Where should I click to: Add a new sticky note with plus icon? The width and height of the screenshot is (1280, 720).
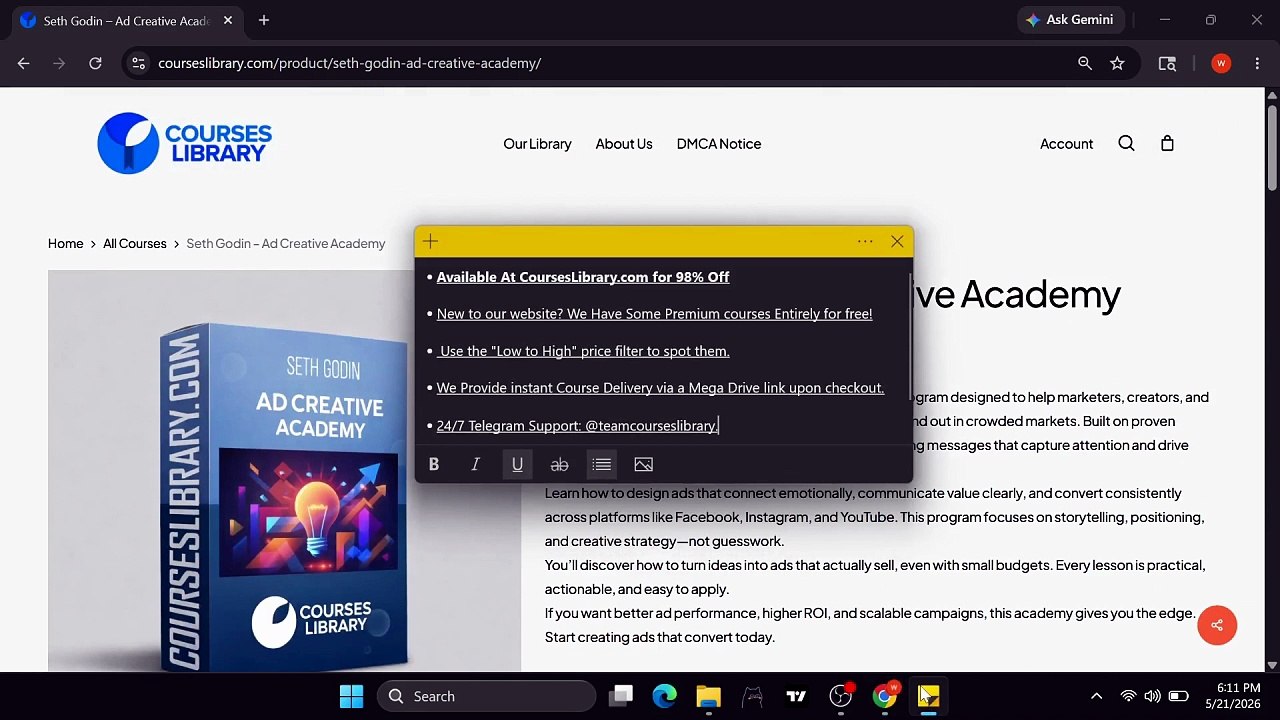click(430, 241)
